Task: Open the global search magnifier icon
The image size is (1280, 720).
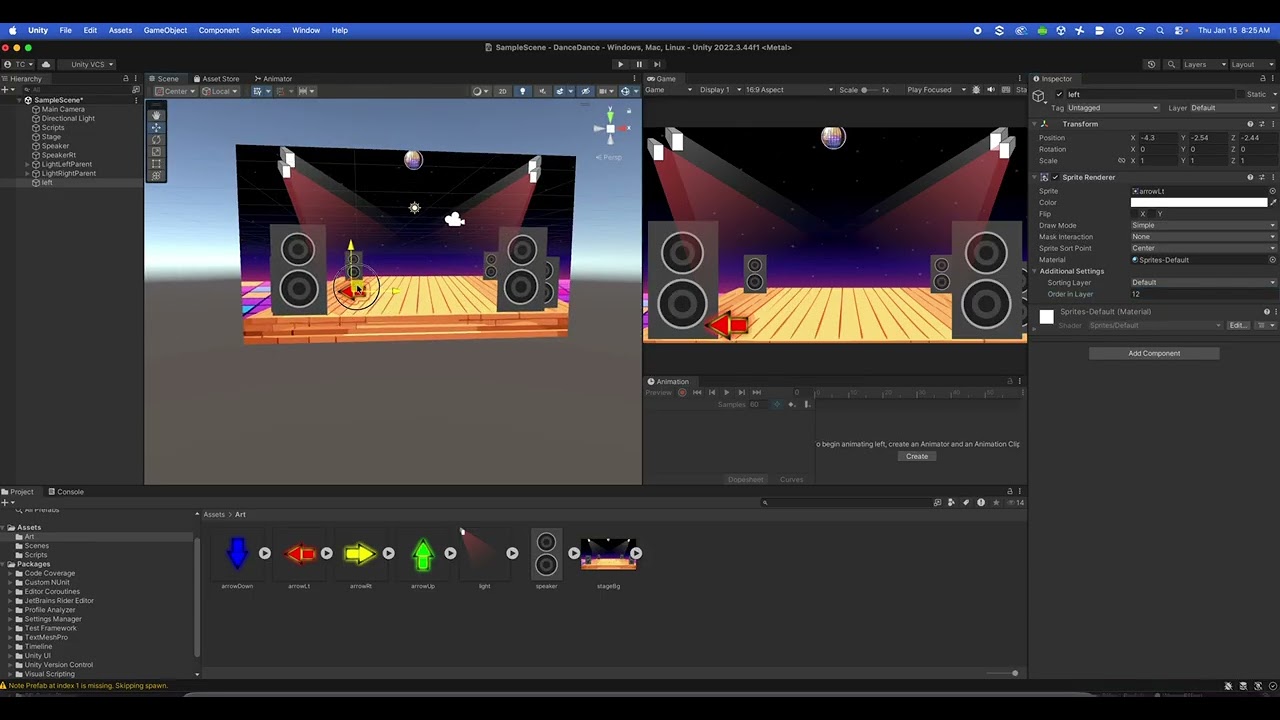Action: [x=1171, y=64]
